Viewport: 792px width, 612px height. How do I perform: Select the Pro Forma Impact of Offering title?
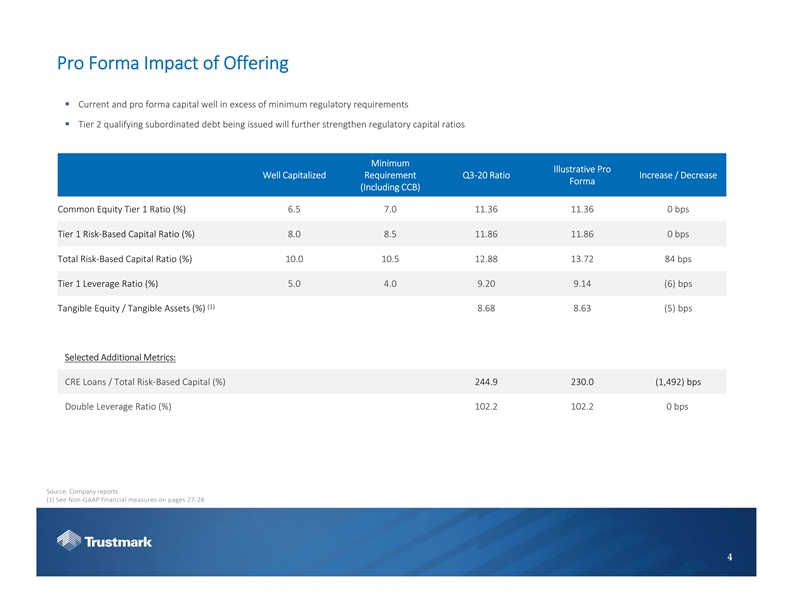tap(172, 64)
